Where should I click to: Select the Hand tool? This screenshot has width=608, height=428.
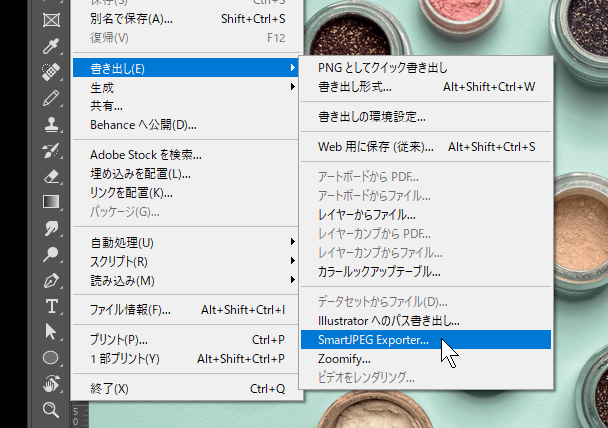(x=51, y=384)
